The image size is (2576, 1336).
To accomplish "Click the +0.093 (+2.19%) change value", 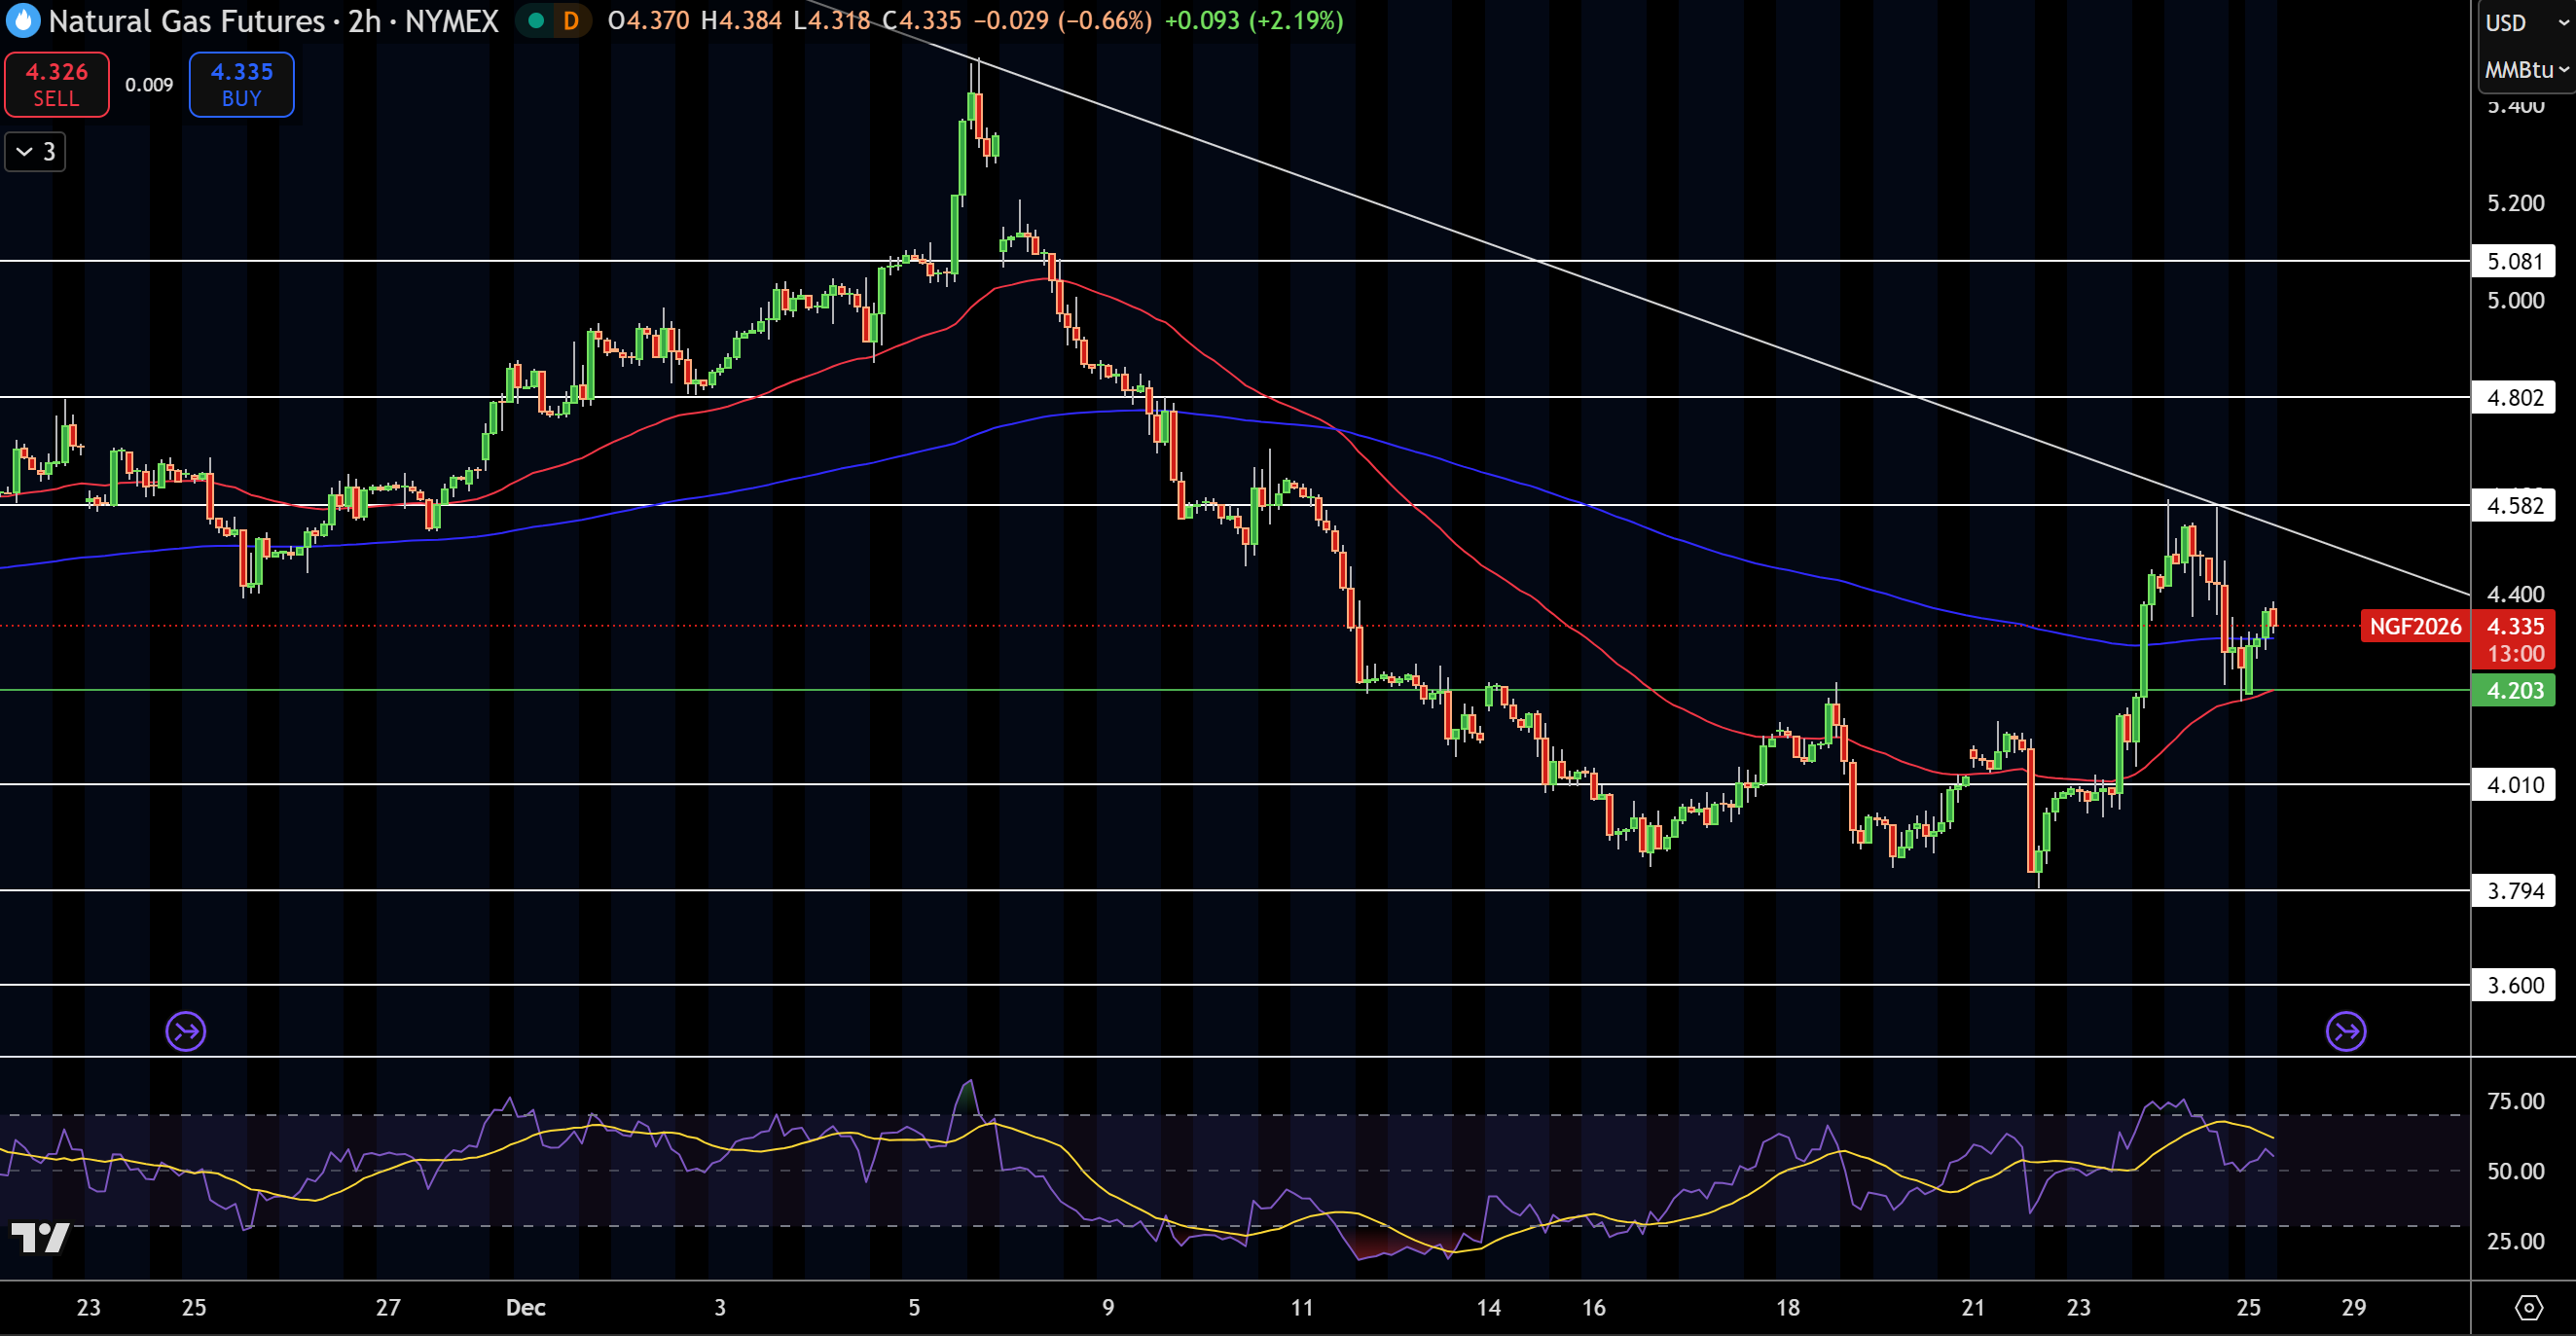I will click(x=1254, y=20).
